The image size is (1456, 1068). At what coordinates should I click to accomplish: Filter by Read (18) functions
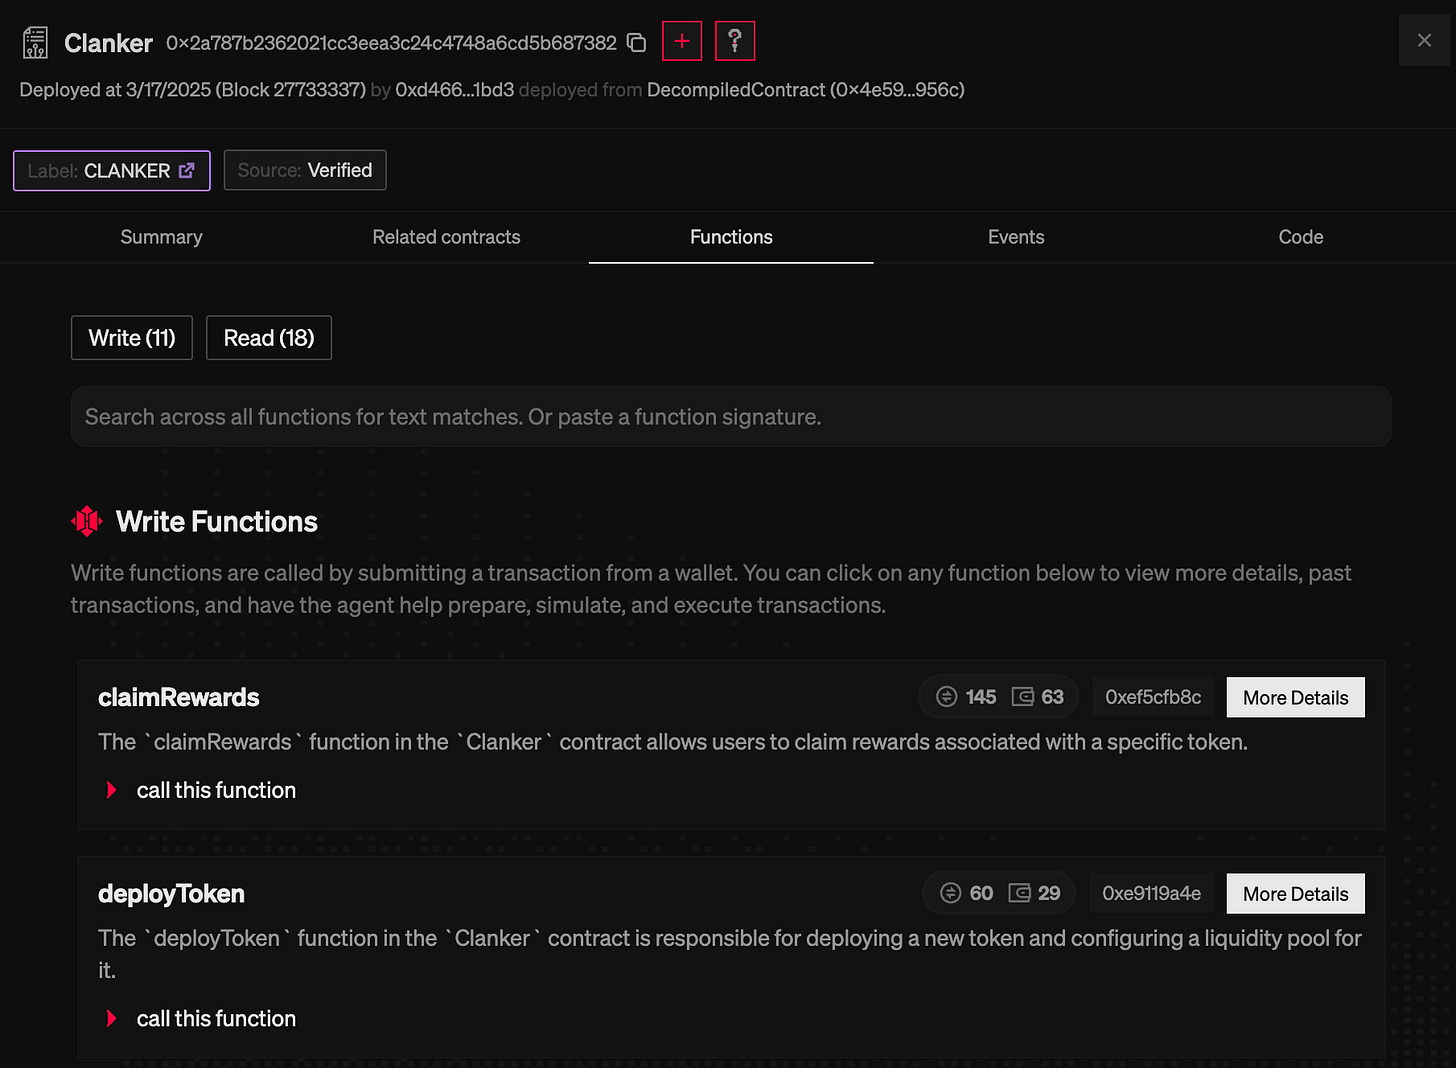[269, 338]
